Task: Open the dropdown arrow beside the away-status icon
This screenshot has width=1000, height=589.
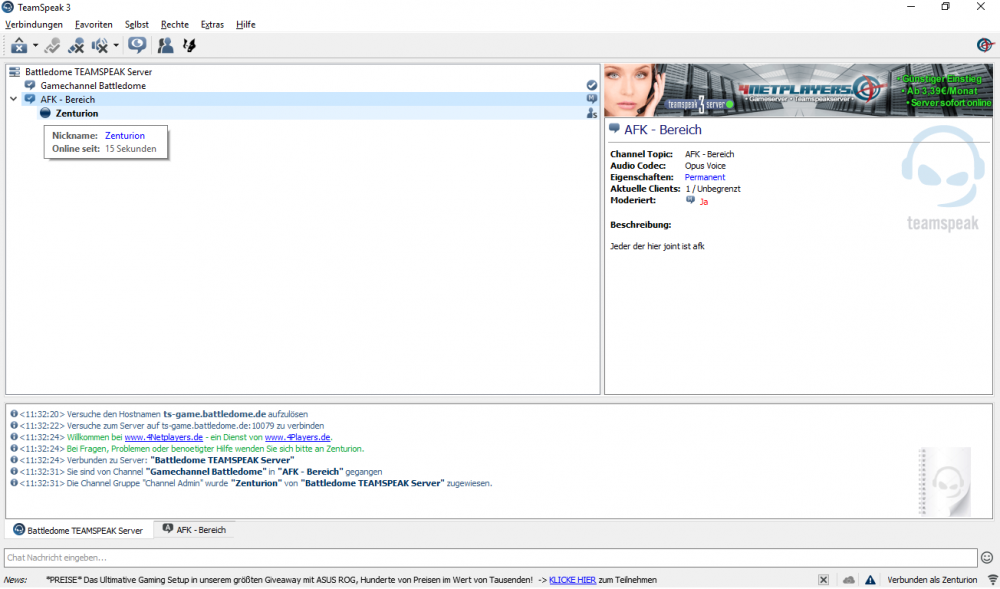Action: click(x=36, y=45)
